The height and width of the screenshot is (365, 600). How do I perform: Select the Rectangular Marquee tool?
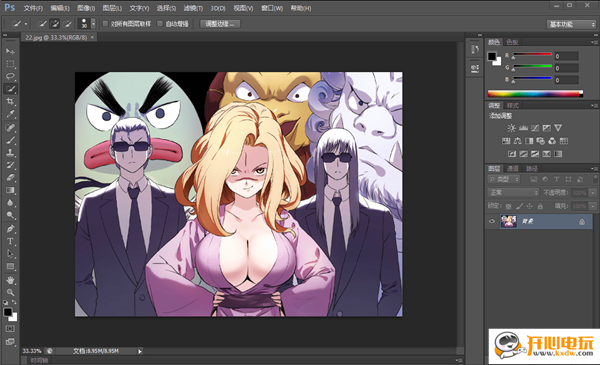tap(10, 64)
